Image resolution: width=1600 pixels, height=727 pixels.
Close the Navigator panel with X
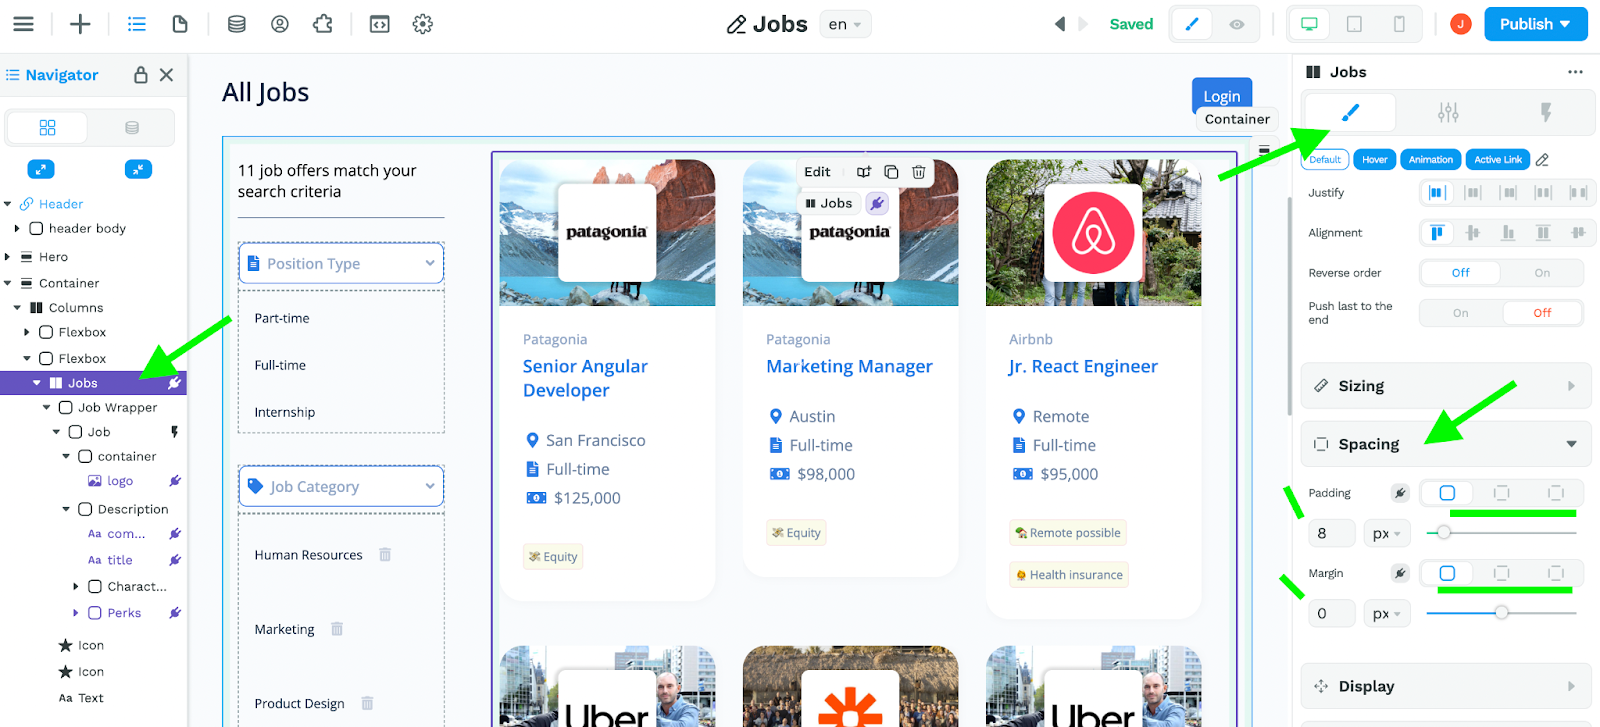pyautogui.click(x=167, y=75)
